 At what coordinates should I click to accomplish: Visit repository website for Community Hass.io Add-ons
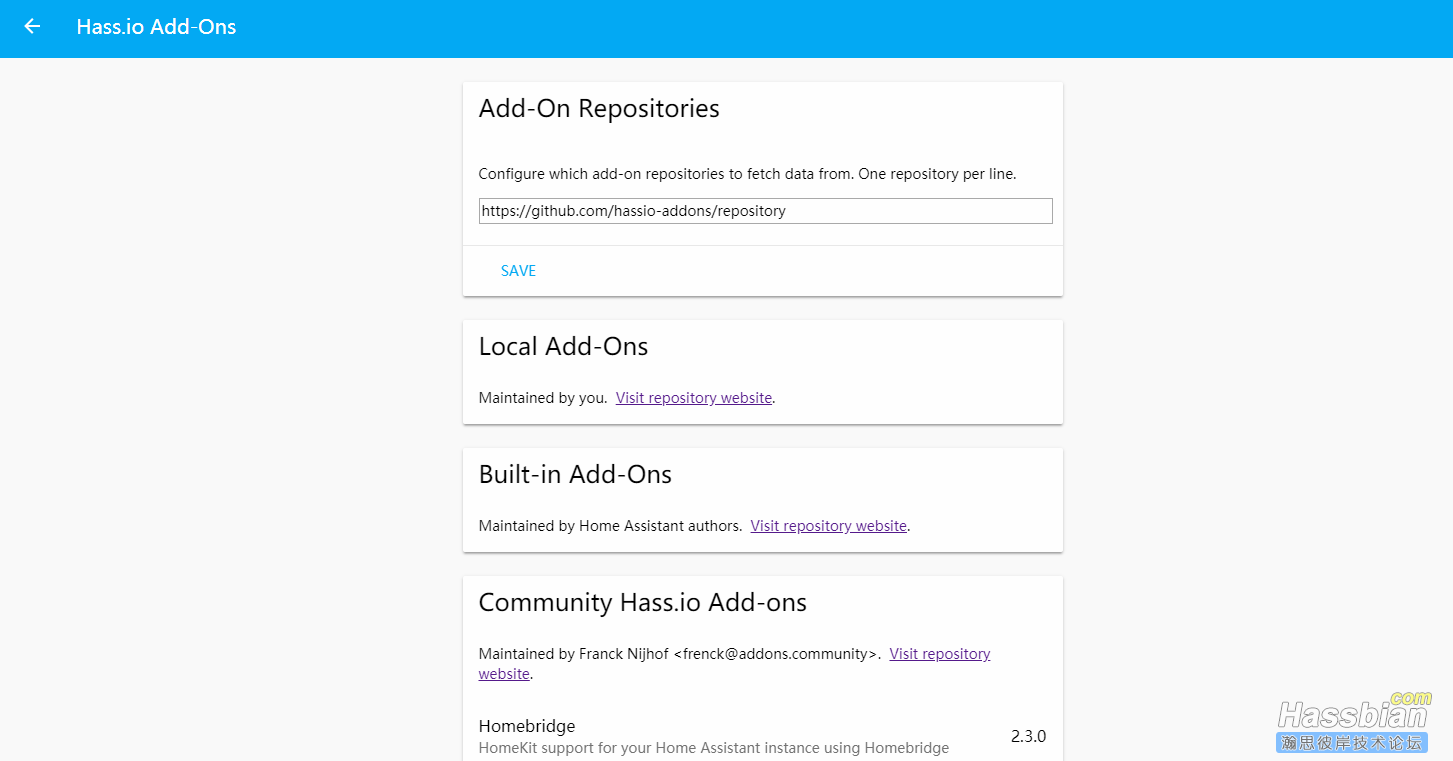735,664
